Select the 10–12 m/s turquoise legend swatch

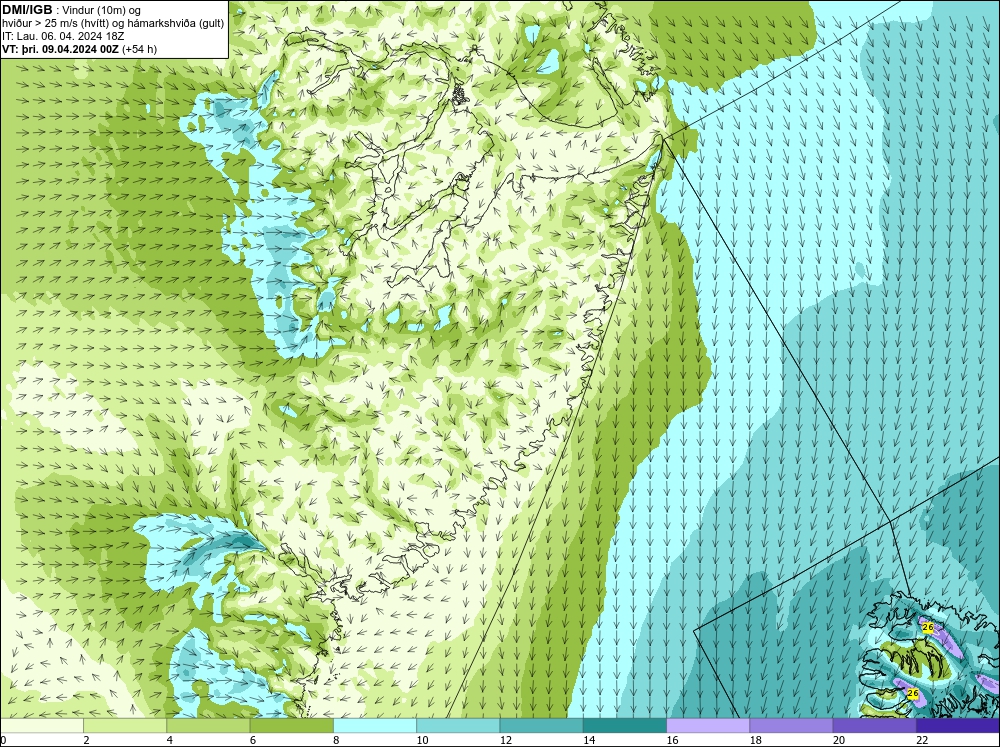pyautogui.click(x=458, y=725)
